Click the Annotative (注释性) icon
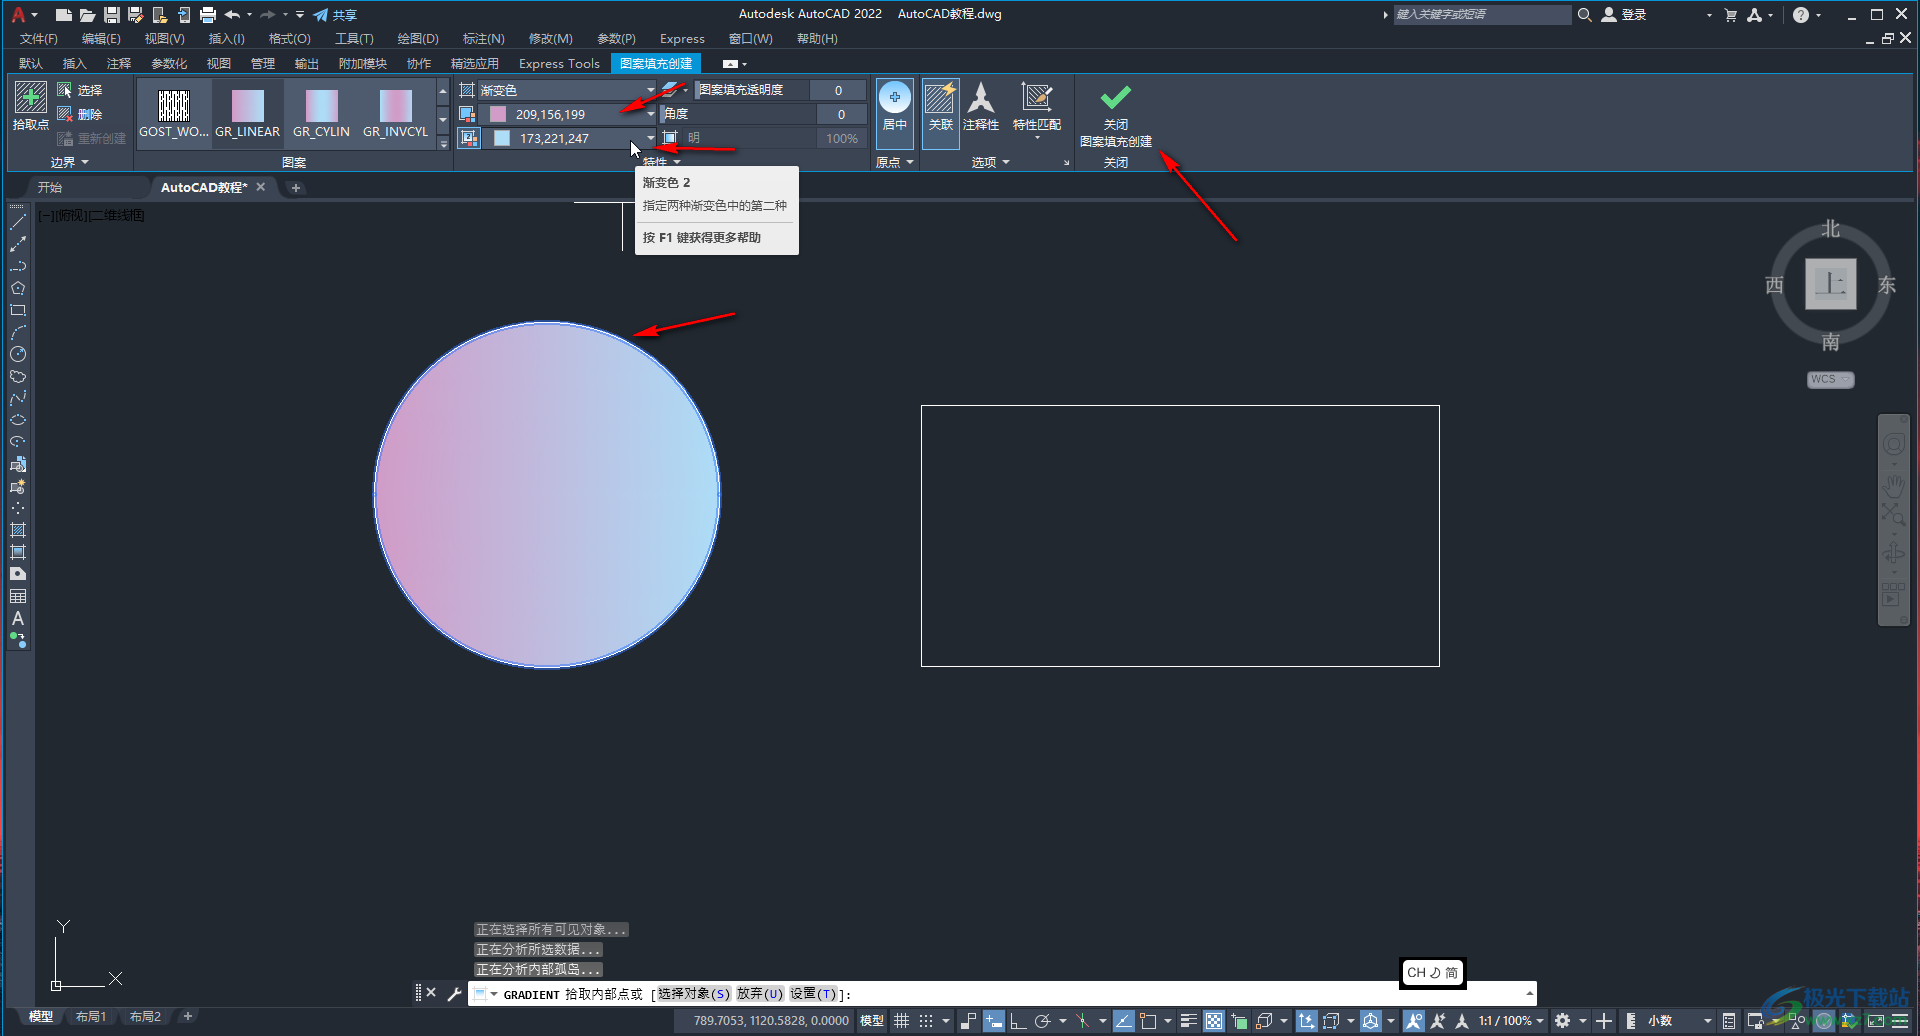This screenshot has width=1920, height=1036. point(981,106)
